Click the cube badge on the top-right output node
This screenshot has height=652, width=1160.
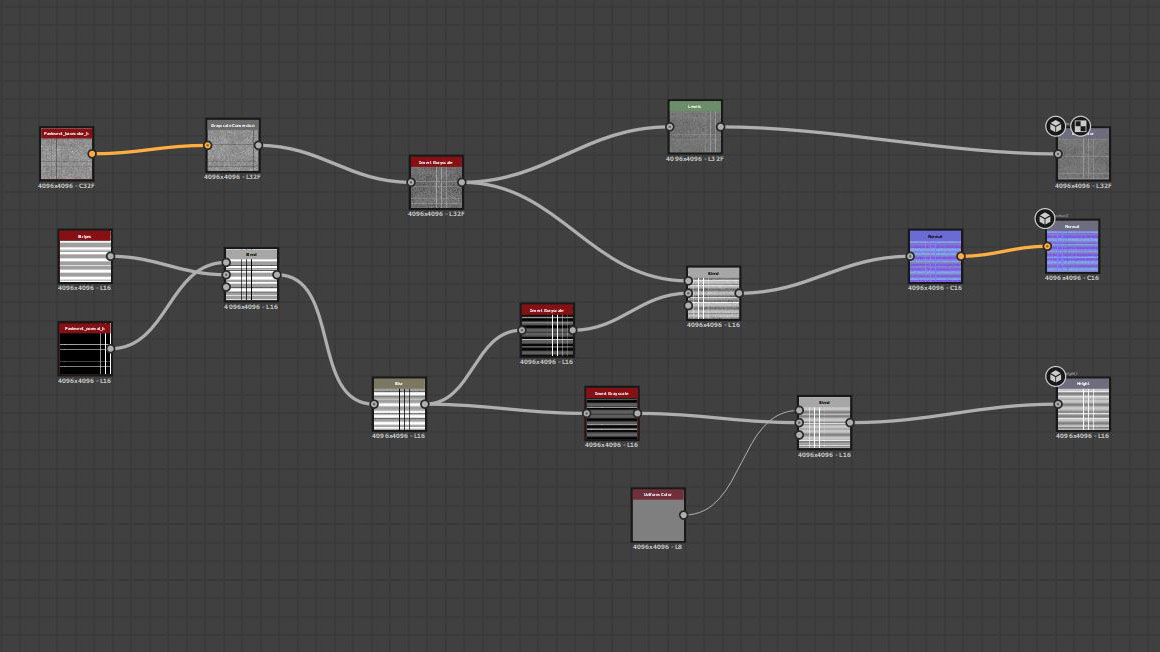[1055, 126]
